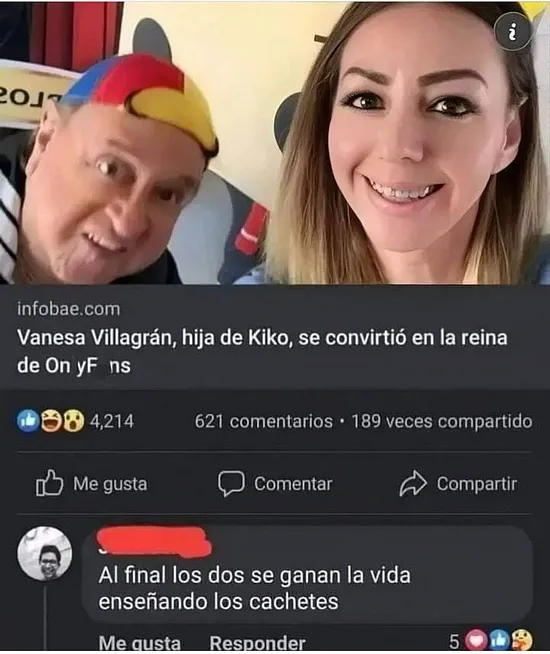This screenshot has height=654, width=550.
Task: Open the commenter's profile picture
Action: [45, 554]
